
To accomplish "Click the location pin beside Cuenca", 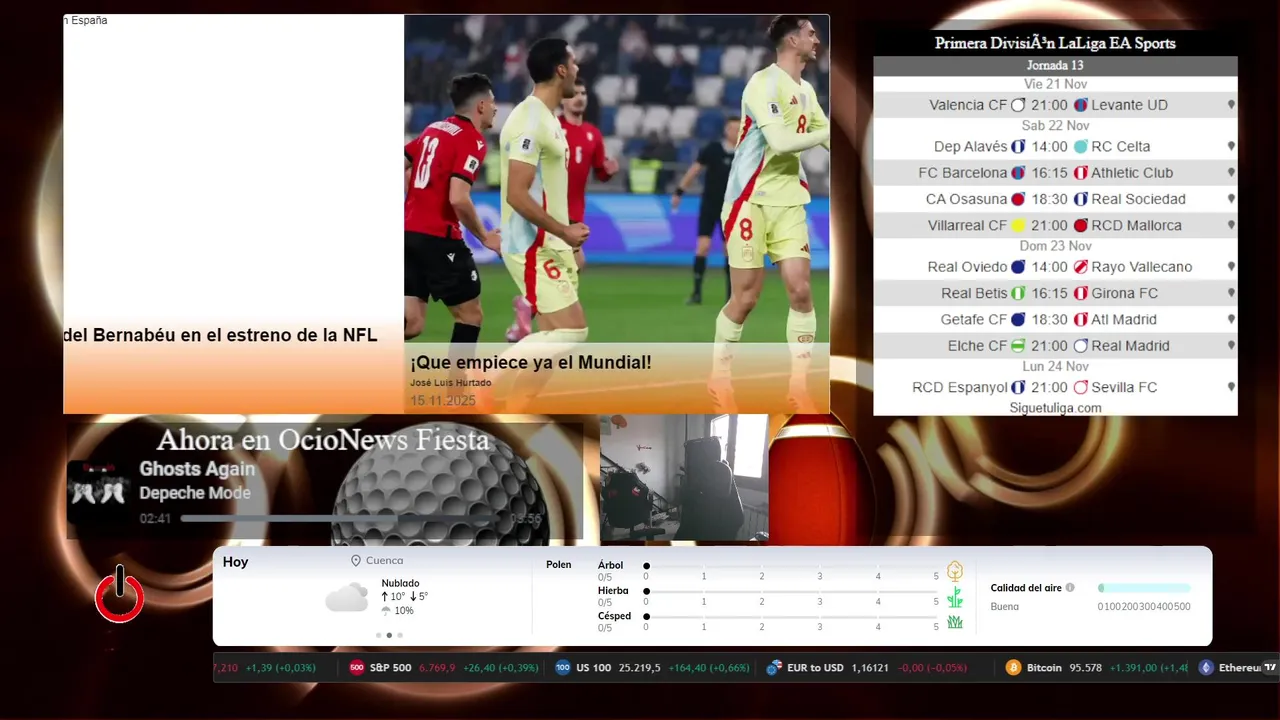I will 355,561.
